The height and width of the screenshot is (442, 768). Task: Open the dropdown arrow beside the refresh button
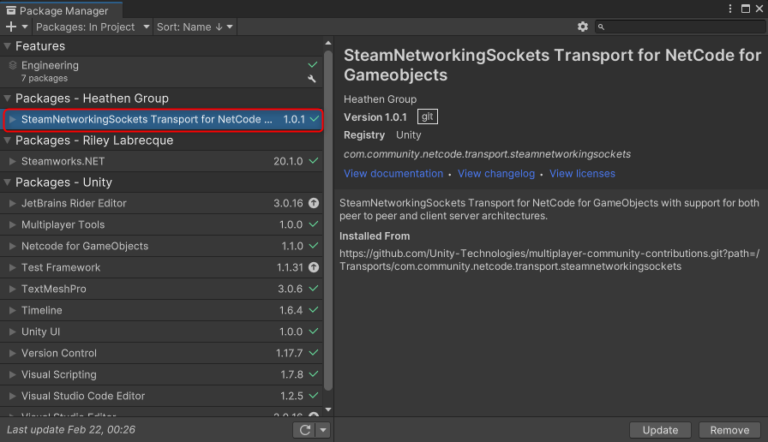click(323, 430)
